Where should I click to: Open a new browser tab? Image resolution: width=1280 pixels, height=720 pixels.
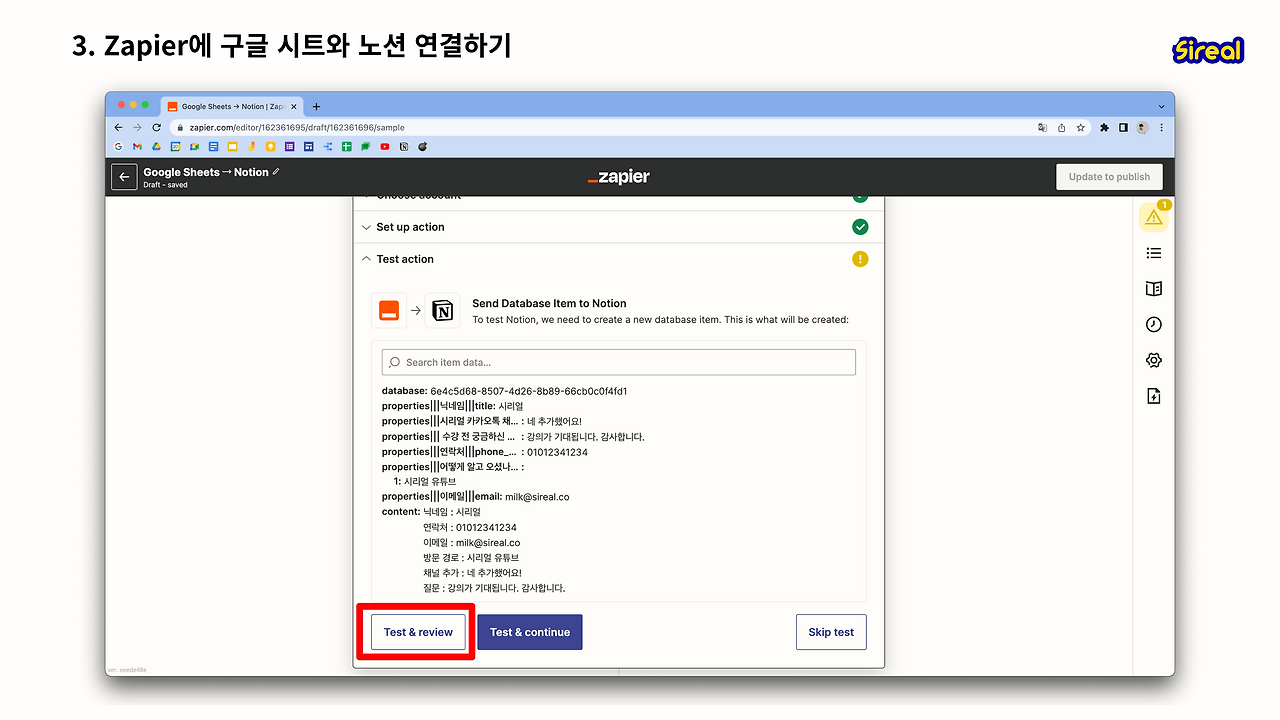pos(317,106)
